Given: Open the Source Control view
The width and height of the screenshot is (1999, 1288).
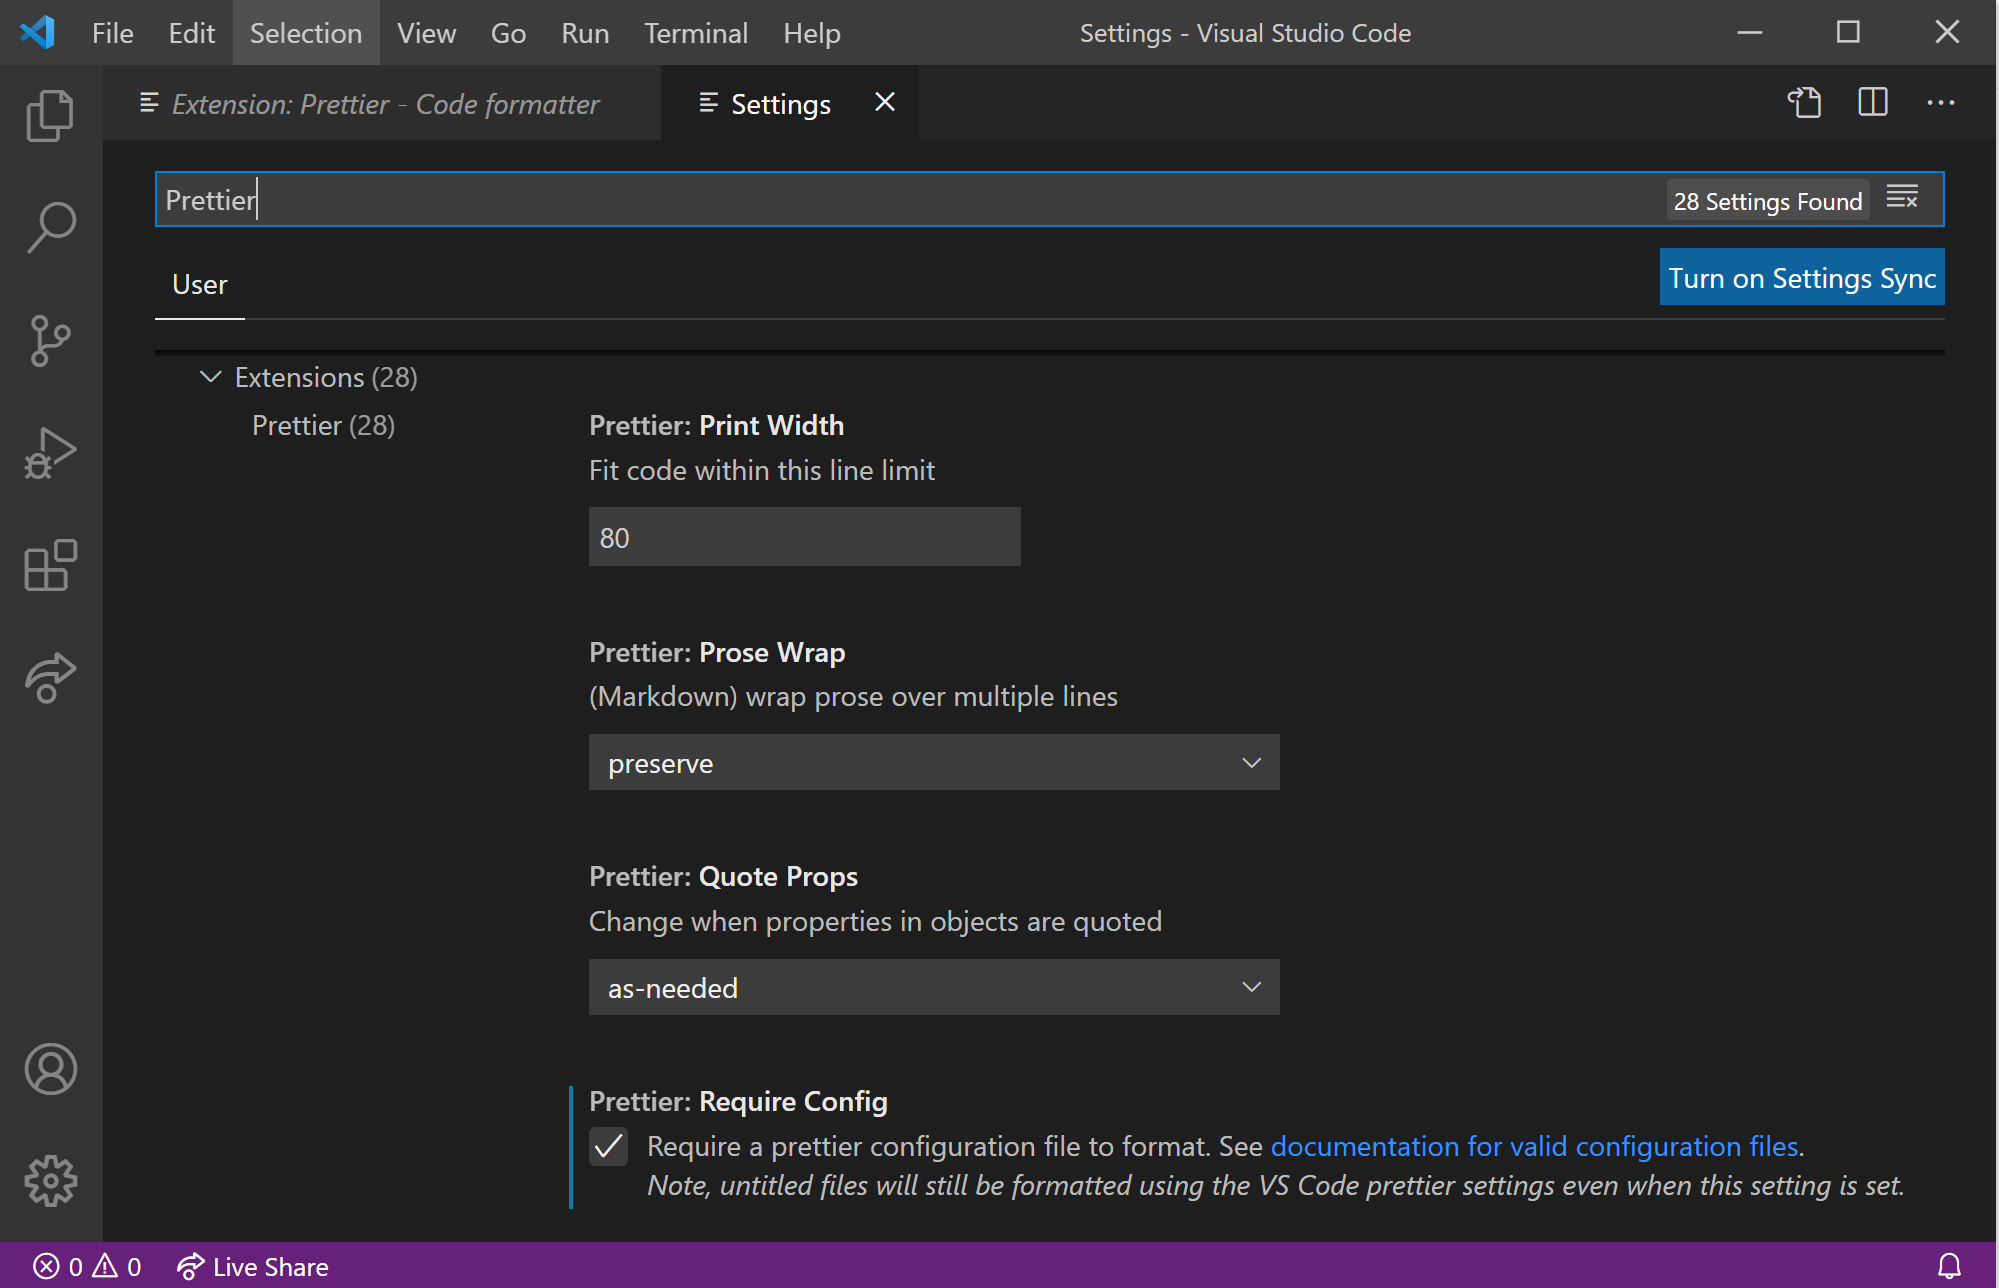Looking at the screenshot, I should (x=50, y=341).
